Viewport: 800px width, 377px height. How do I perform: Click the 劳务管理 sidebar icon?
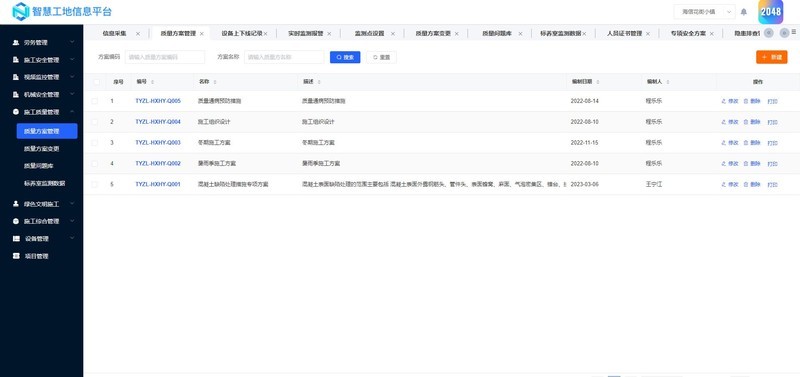tap(16, 42)
